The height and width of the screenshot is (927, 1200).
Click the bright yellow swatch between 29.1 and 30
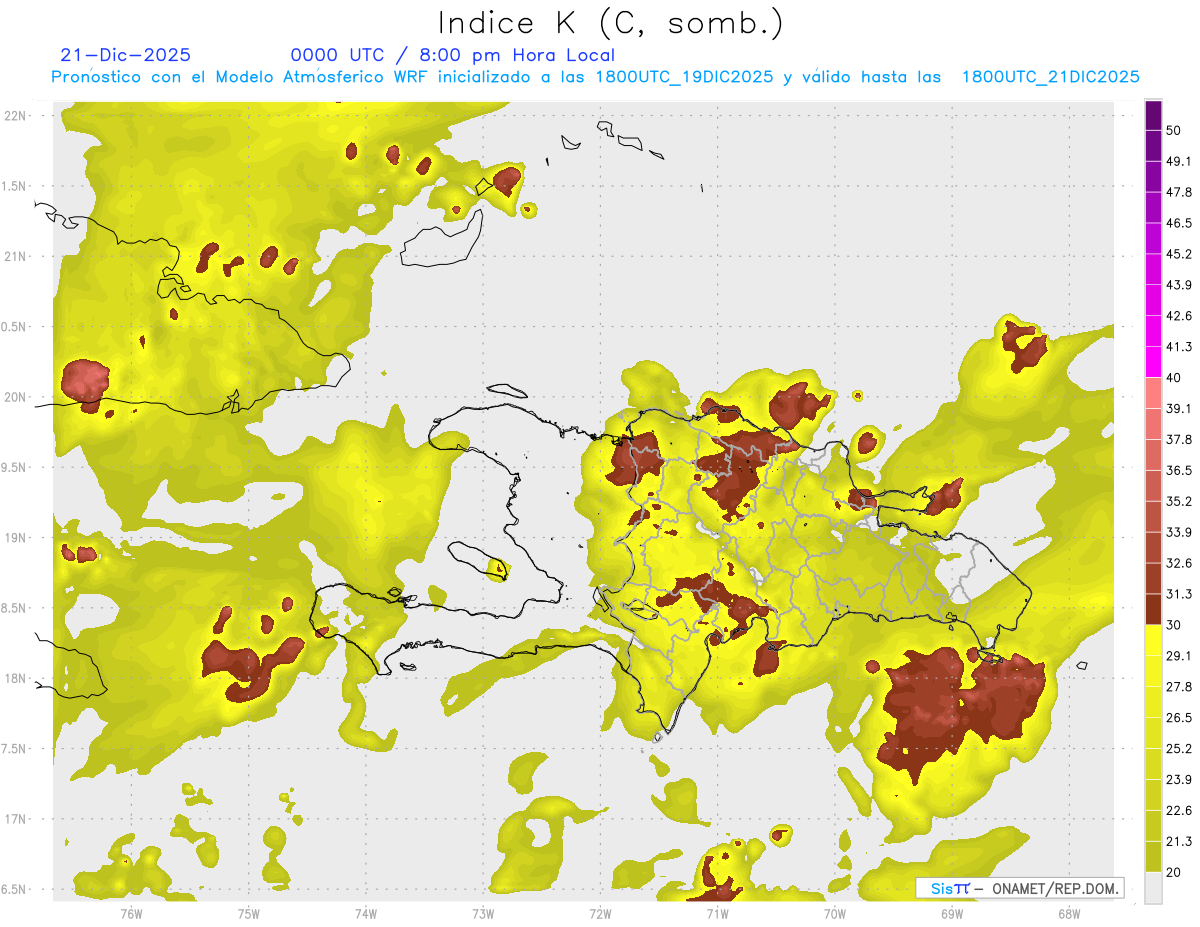pos(1153,640)
